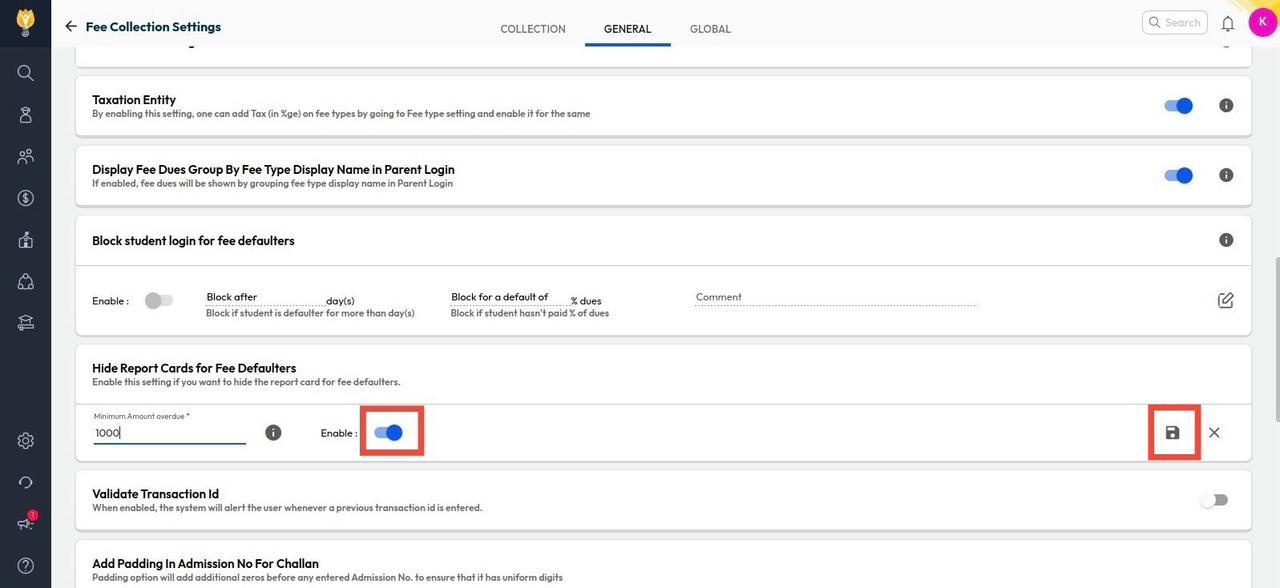Enable Block student login toggle

(158, 301)
